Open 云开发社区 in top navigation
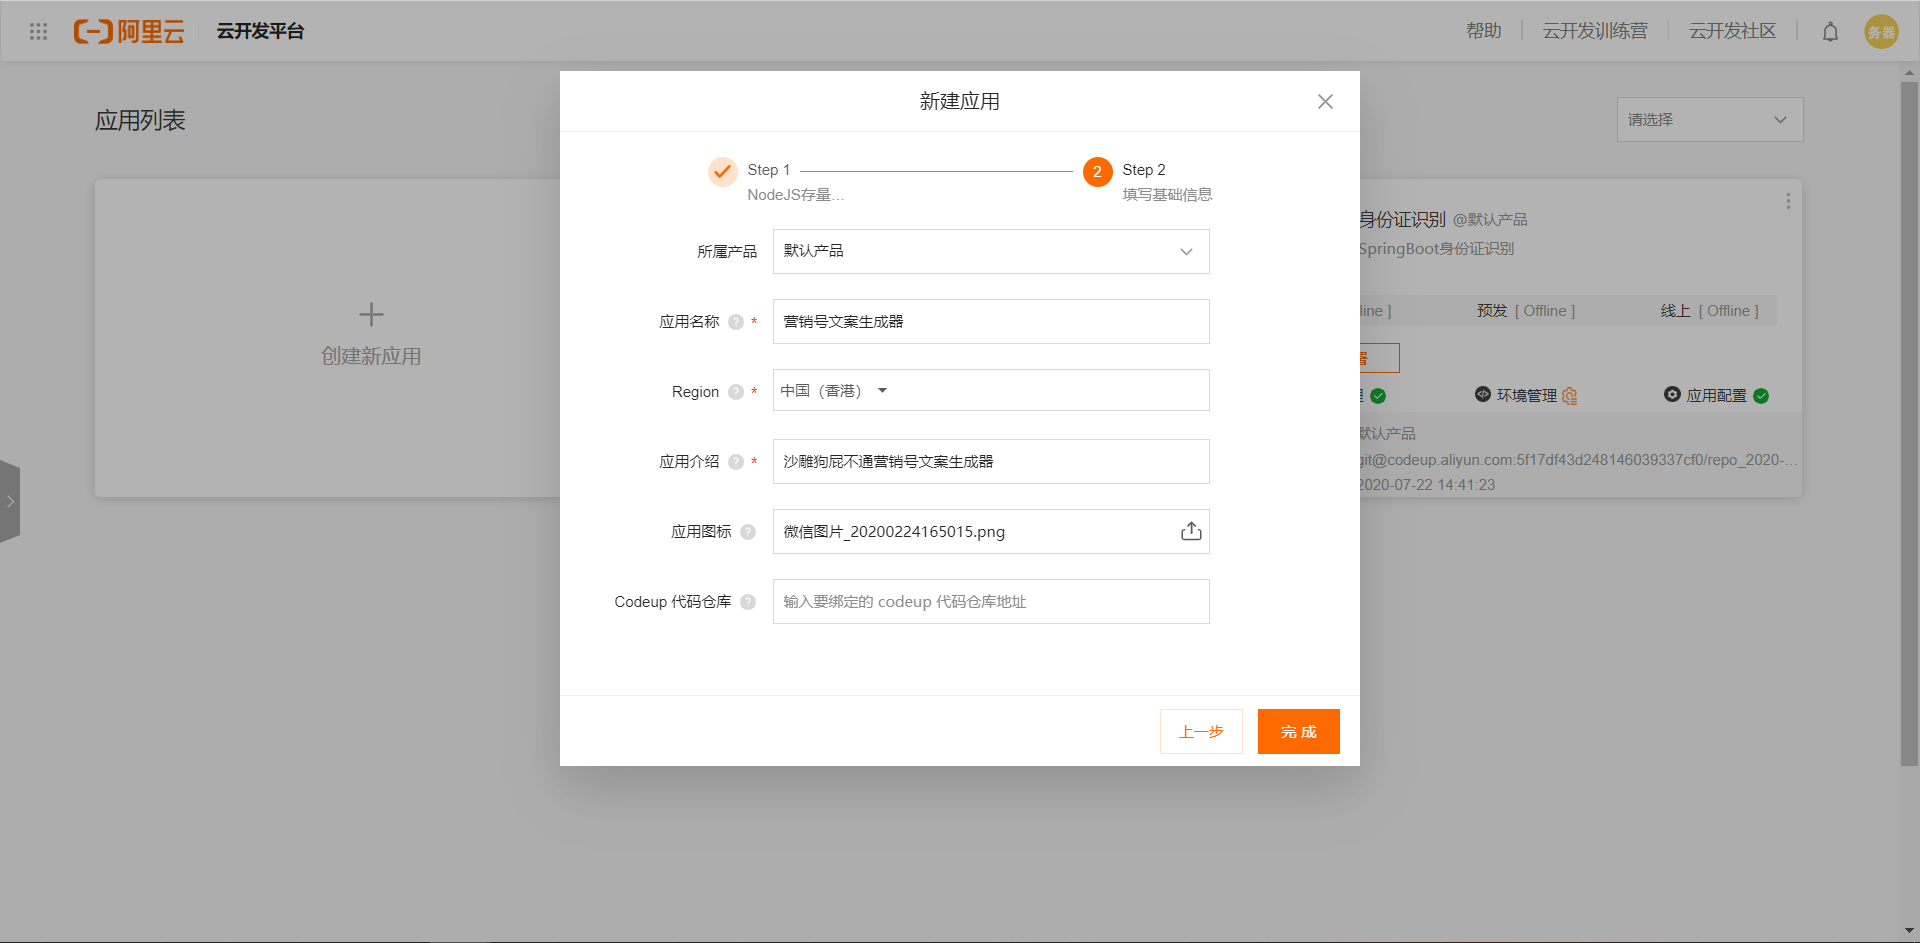1920x943 pixels. pyautogui.click(x=1732, y=32)
